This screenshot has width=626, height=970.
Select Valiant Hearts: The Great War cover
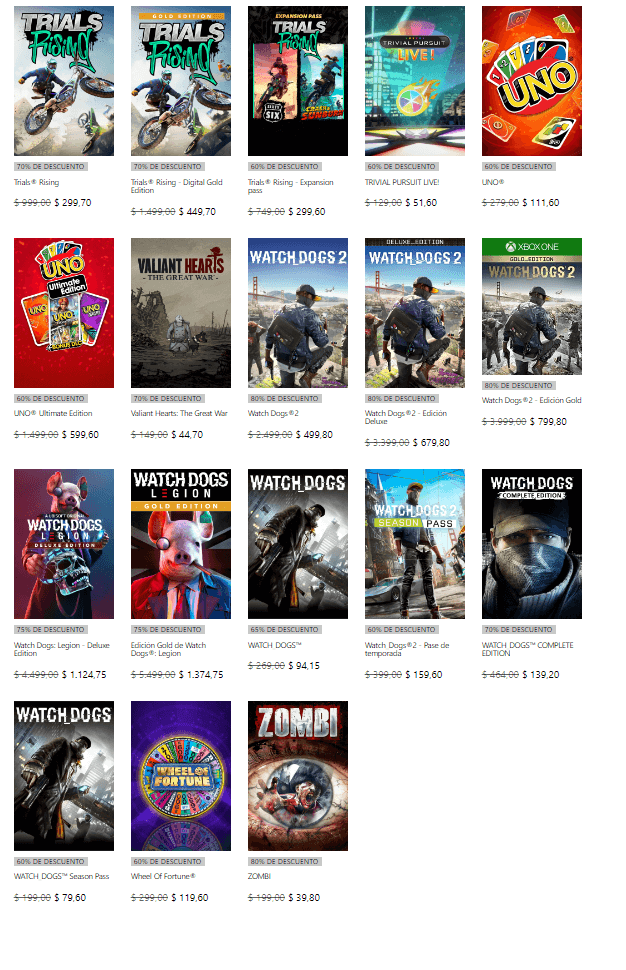[181, 313]
